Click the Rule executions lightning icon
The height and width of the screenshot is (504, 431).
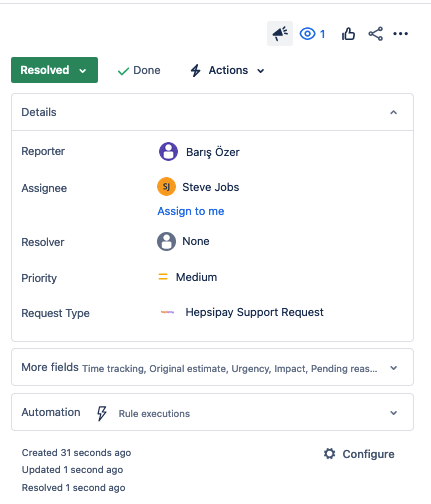[102, 413]
